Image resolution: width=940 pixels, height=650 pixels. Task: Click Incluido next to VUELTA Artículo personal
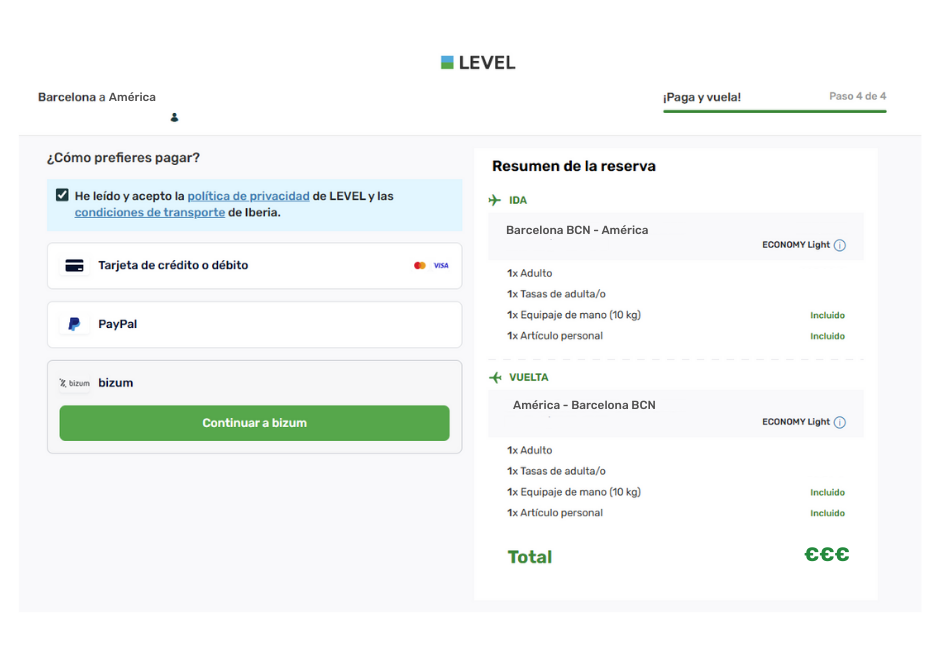coord(827,513)
